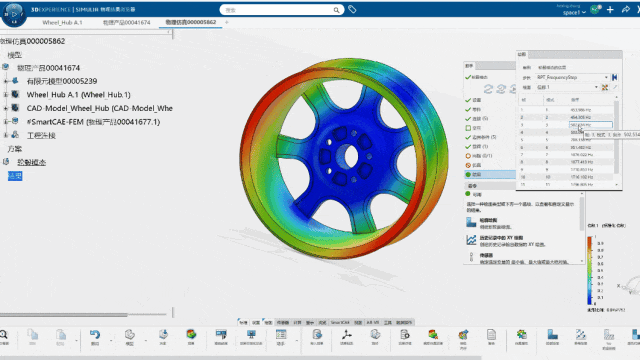The height and width of the screenshot is (360, 640).
Task: Select the mode 8 row at 1077.413 Hz
Action: coord(566,162)
